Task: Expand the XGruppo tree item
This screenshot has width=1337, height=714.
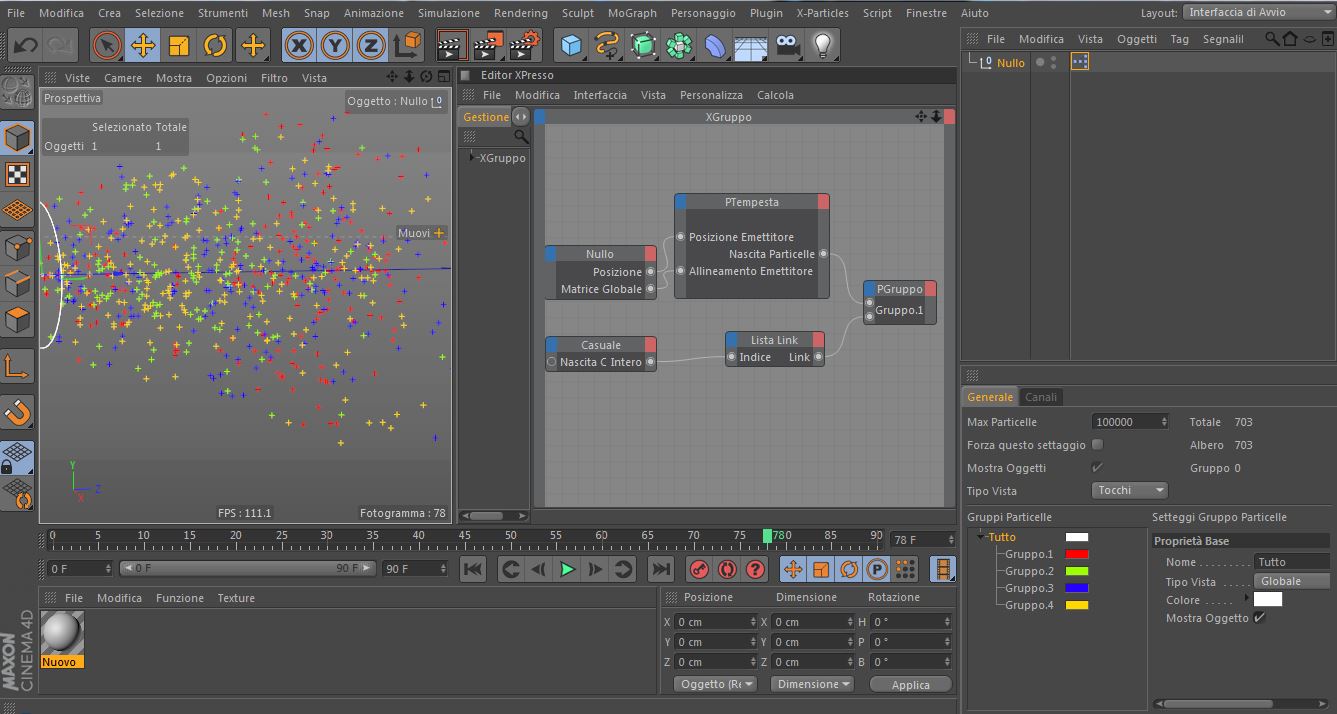Action: tap(472, 158)
